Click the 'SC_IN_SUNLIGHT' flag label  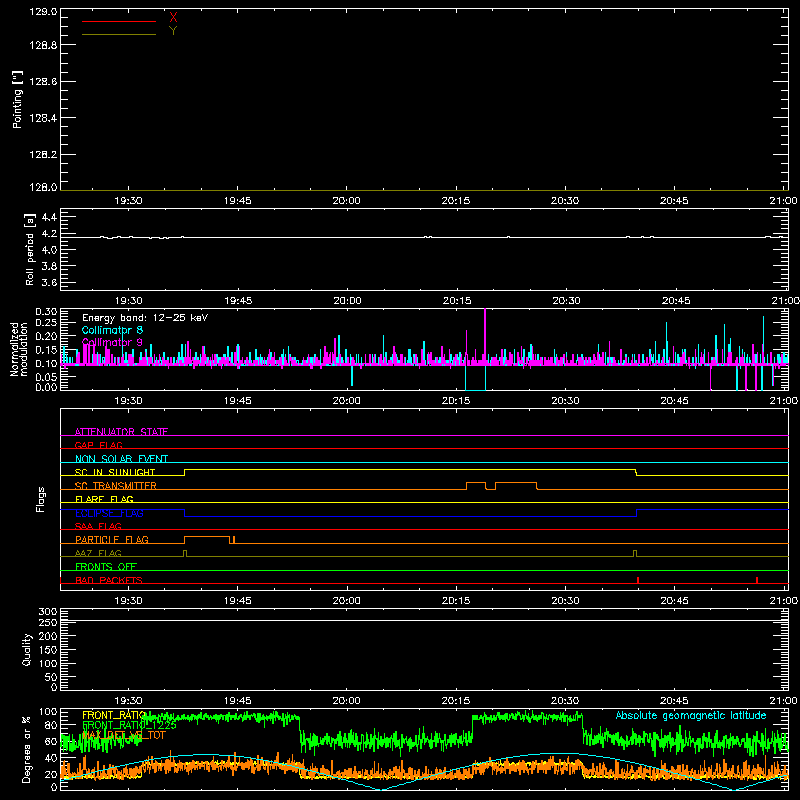tap(115, 472)
